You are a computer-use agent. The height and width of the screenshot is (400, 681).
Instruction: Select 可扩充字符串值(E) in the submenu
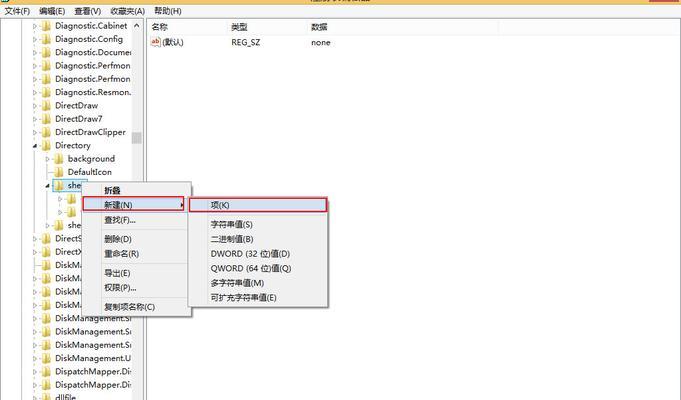(x=258, y=298)
